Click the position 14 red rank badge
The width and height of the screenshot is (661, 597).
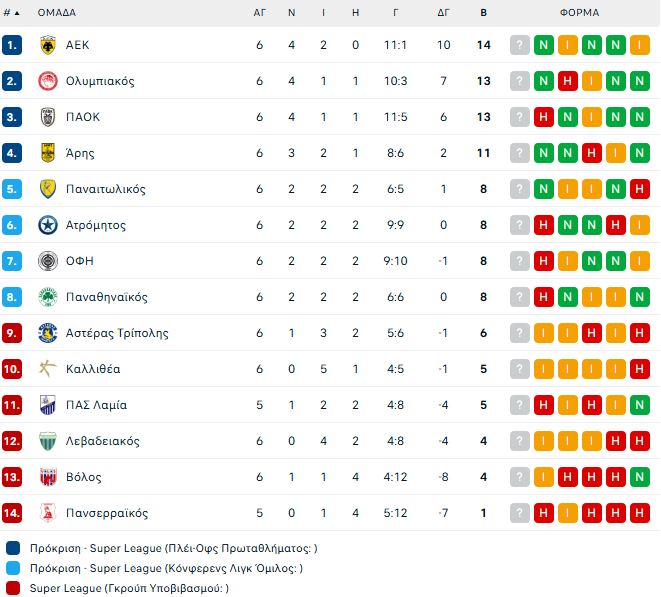click(x=12, y=513)
